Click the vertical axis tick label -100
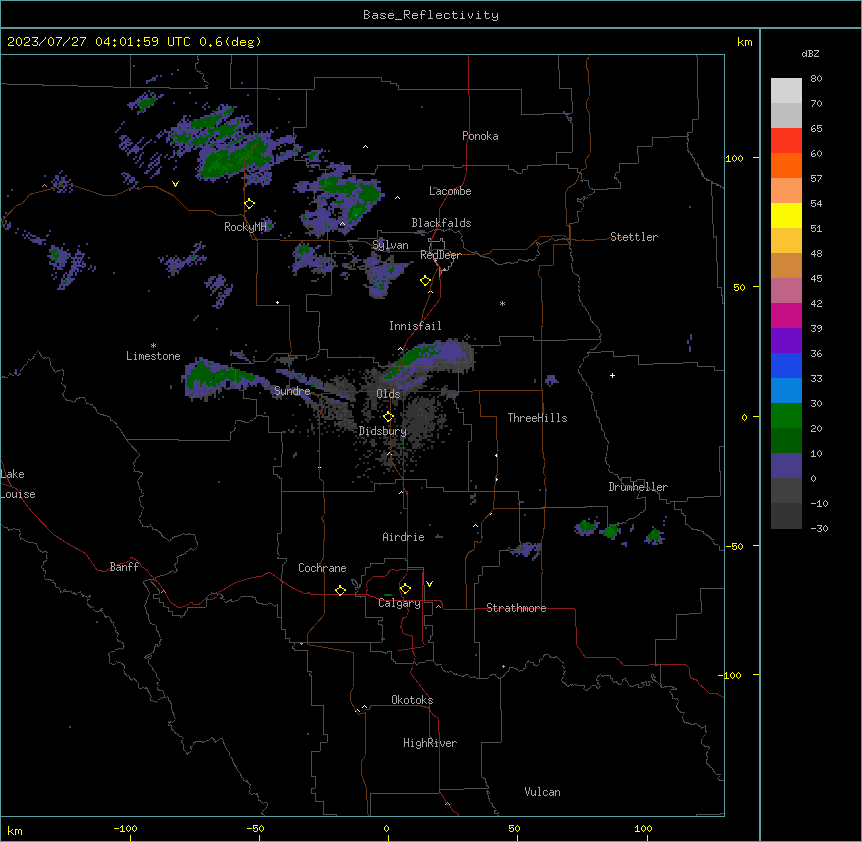 click(x=731, y=675)
